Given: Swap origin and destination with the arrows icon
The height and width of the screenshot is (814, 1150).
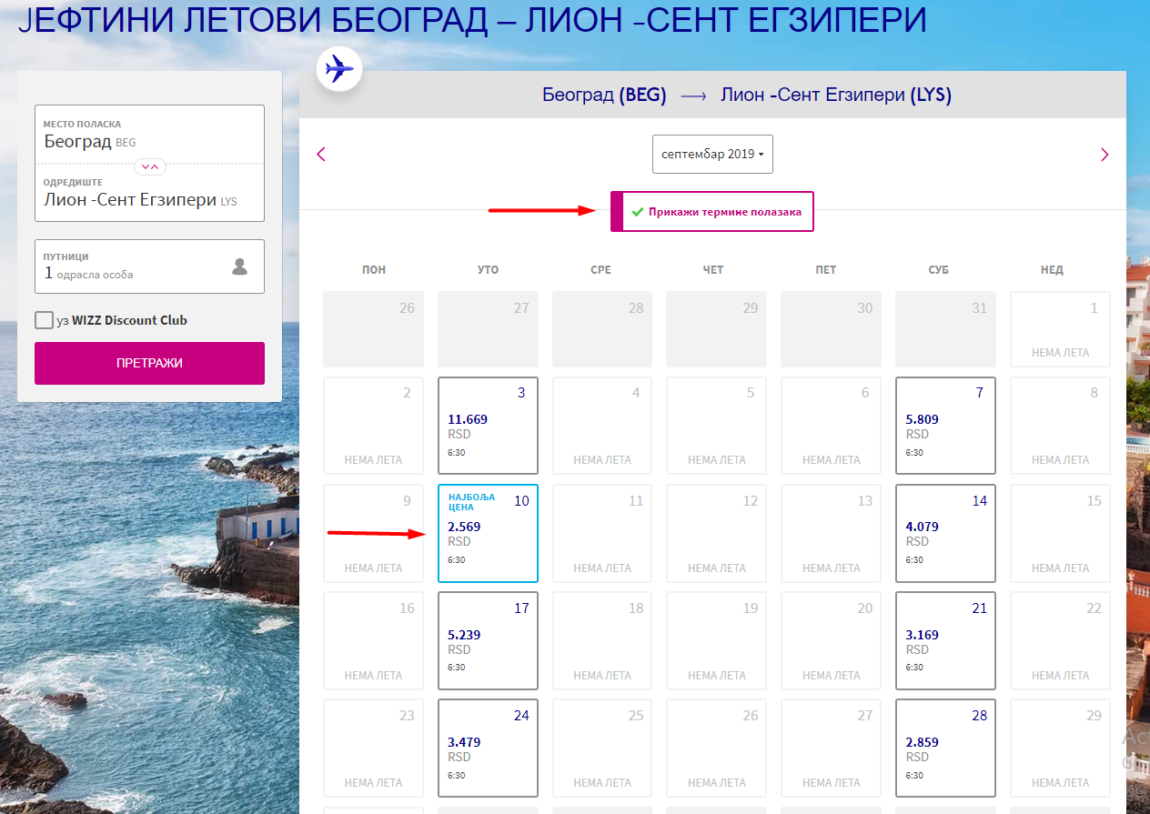Looking at the screenshot, I should 150,166.
